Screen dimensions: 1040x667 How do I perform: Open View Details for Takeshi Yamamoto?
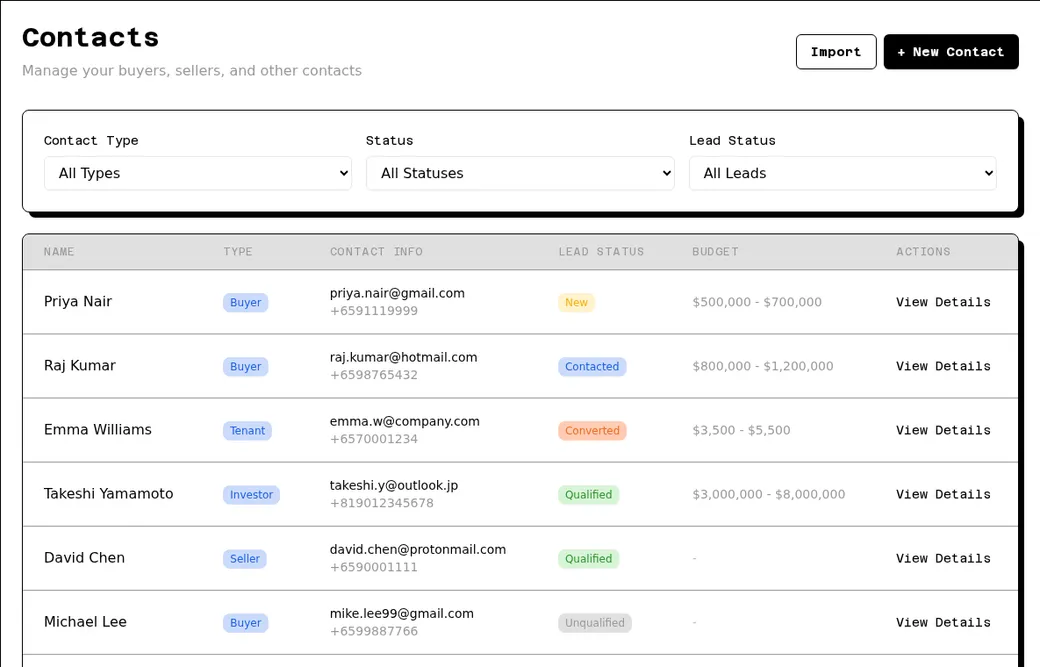(x=942, y=494)
